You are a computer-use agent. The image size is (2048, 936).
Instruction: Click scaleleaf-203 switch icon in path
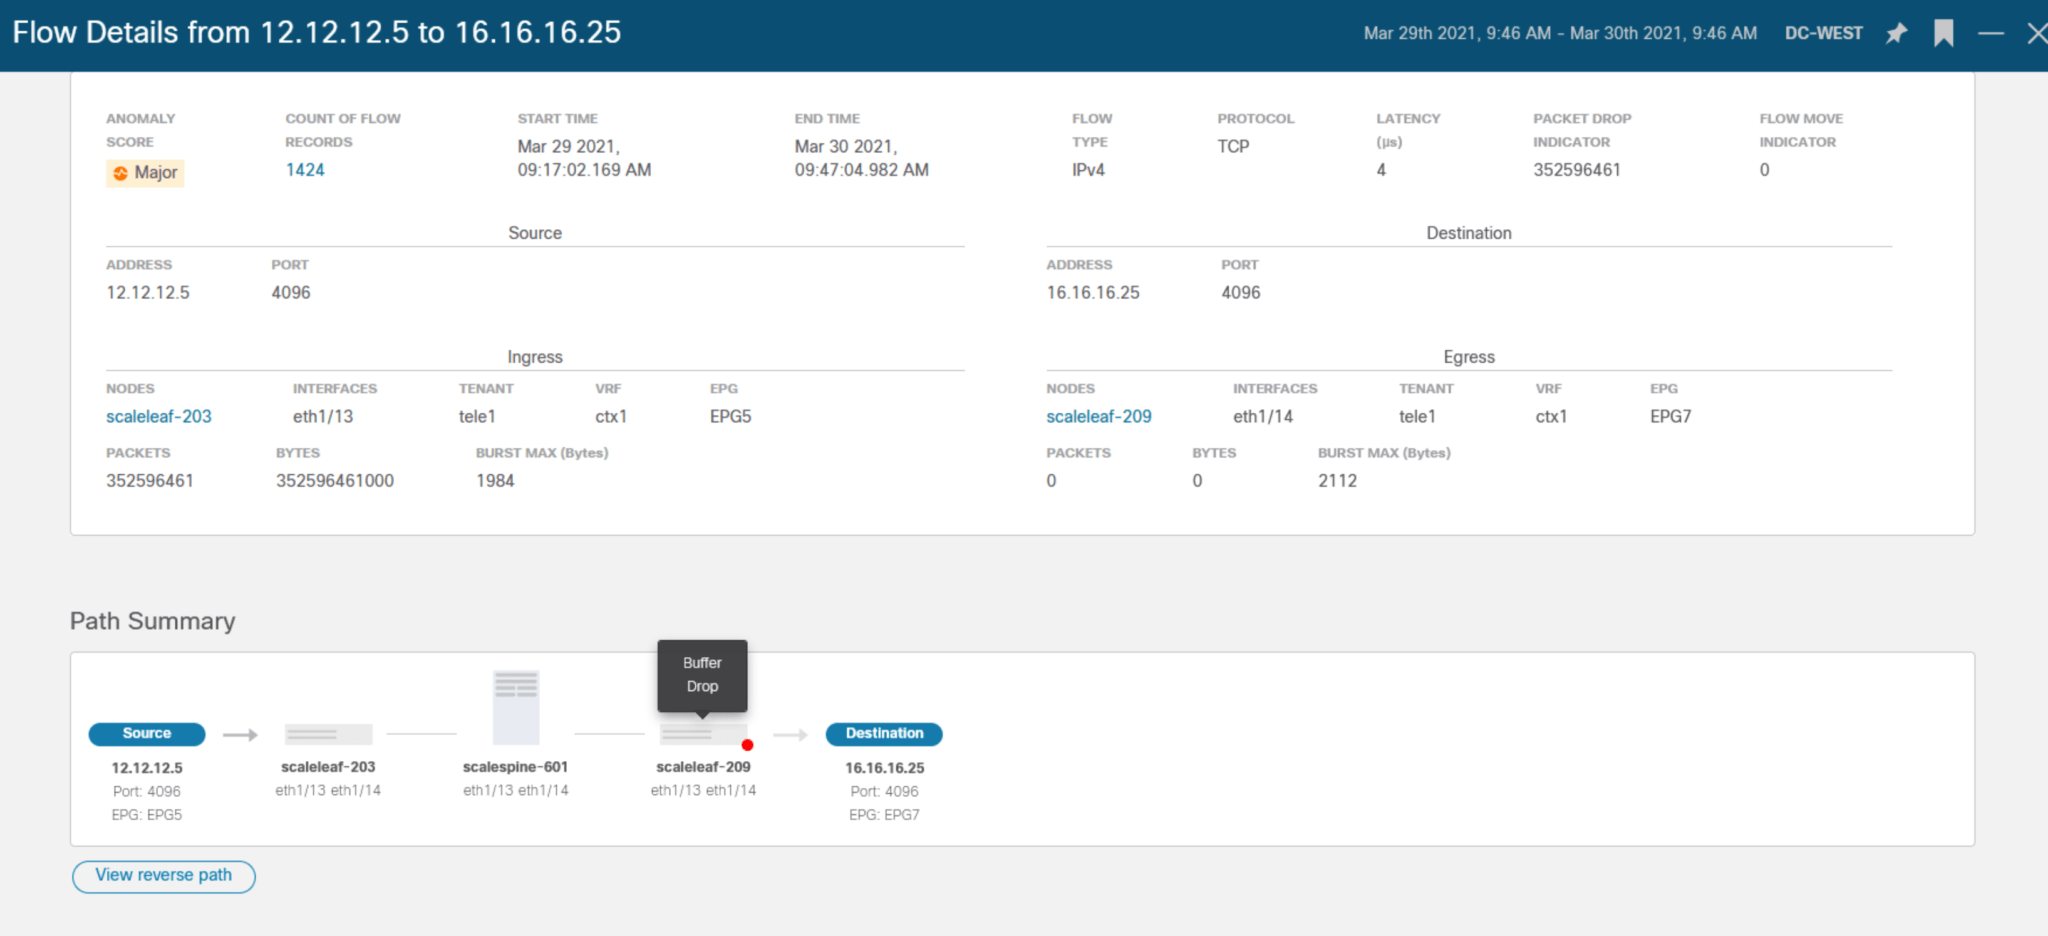pos(328,735)
